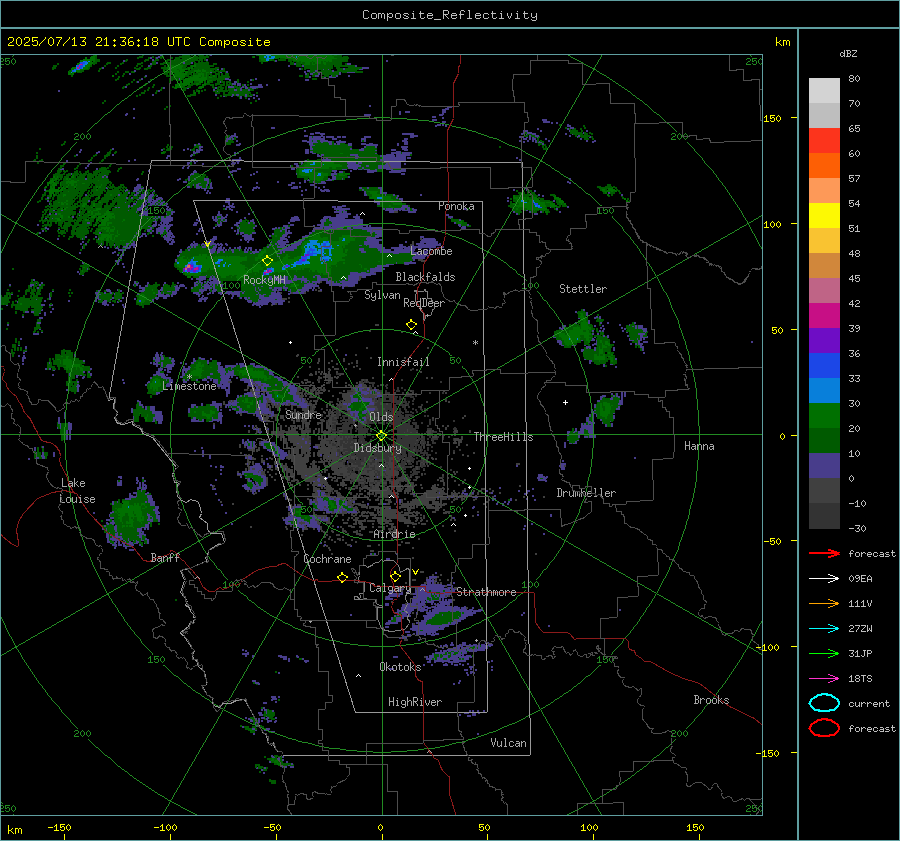Viewport: 900px width, 841px height.
Task: Click the cyan 27ZW arrow in legend
Action: [824, 629]
